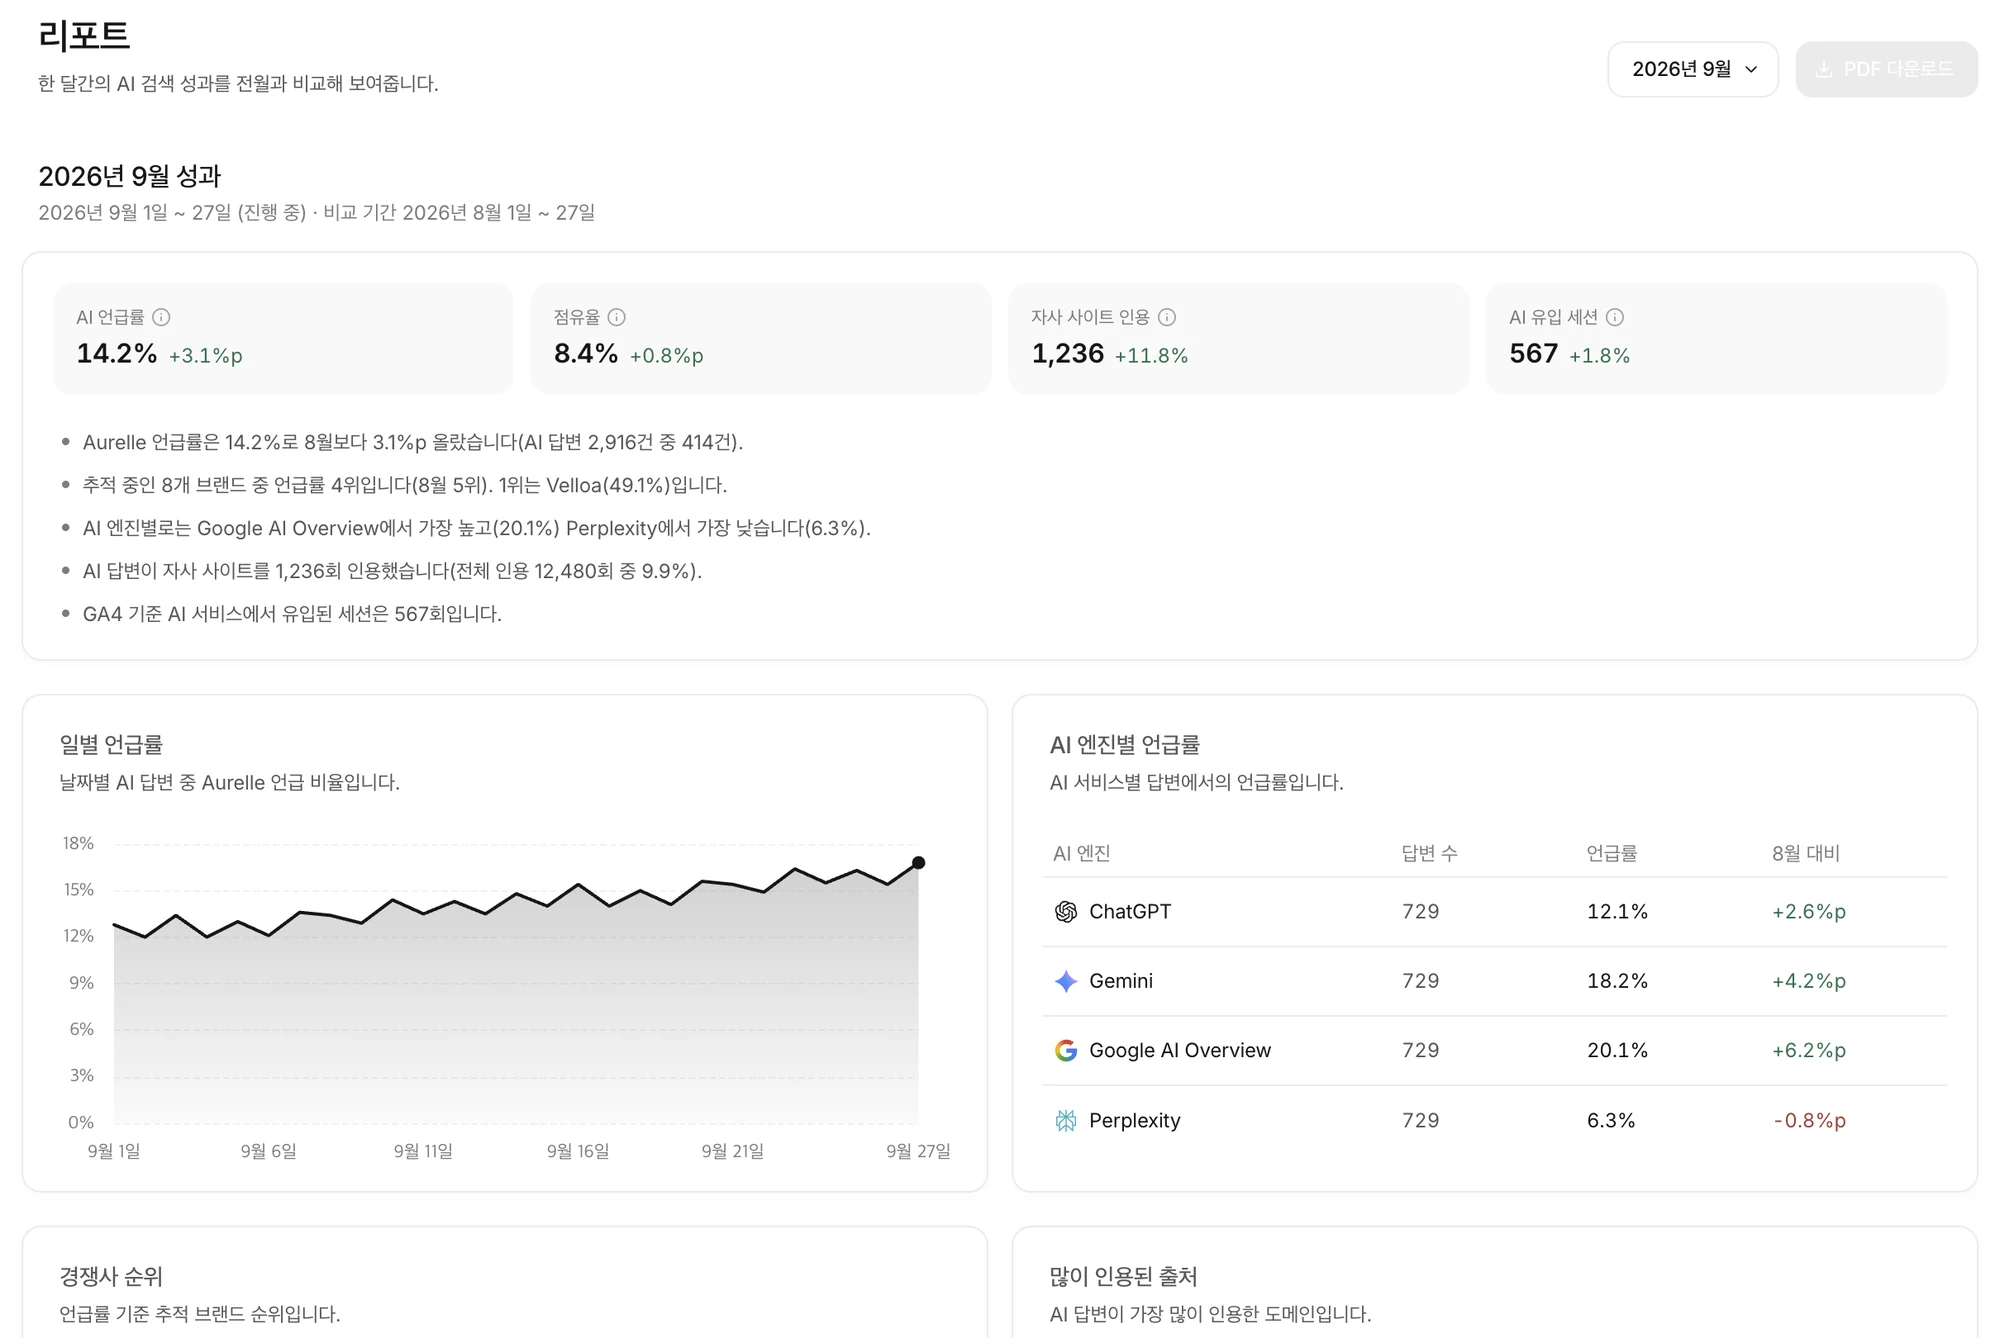Click the Google G logo icon
This screenshot has height=1338, width=2000.
pyautogui.click(x=1066, y=1050)
